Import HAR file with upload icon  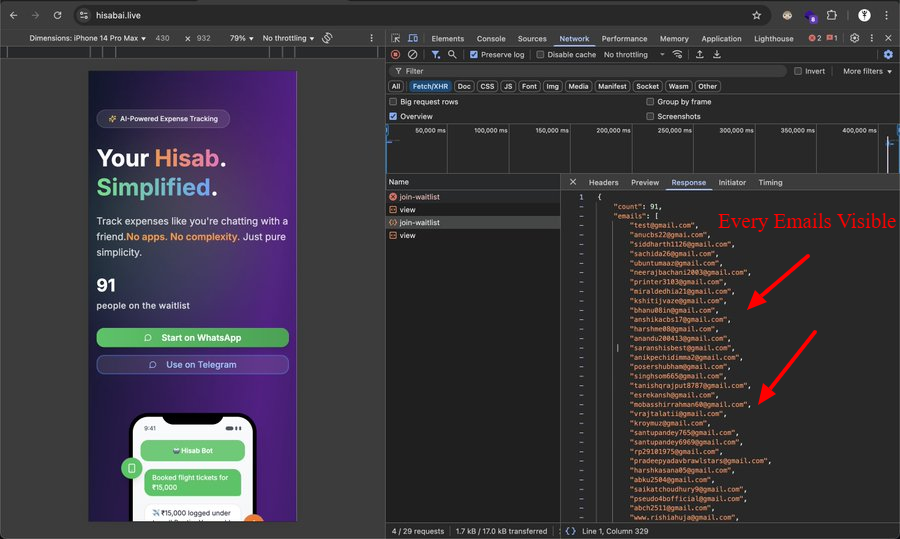pyautogui.click(x=700, y=55)
